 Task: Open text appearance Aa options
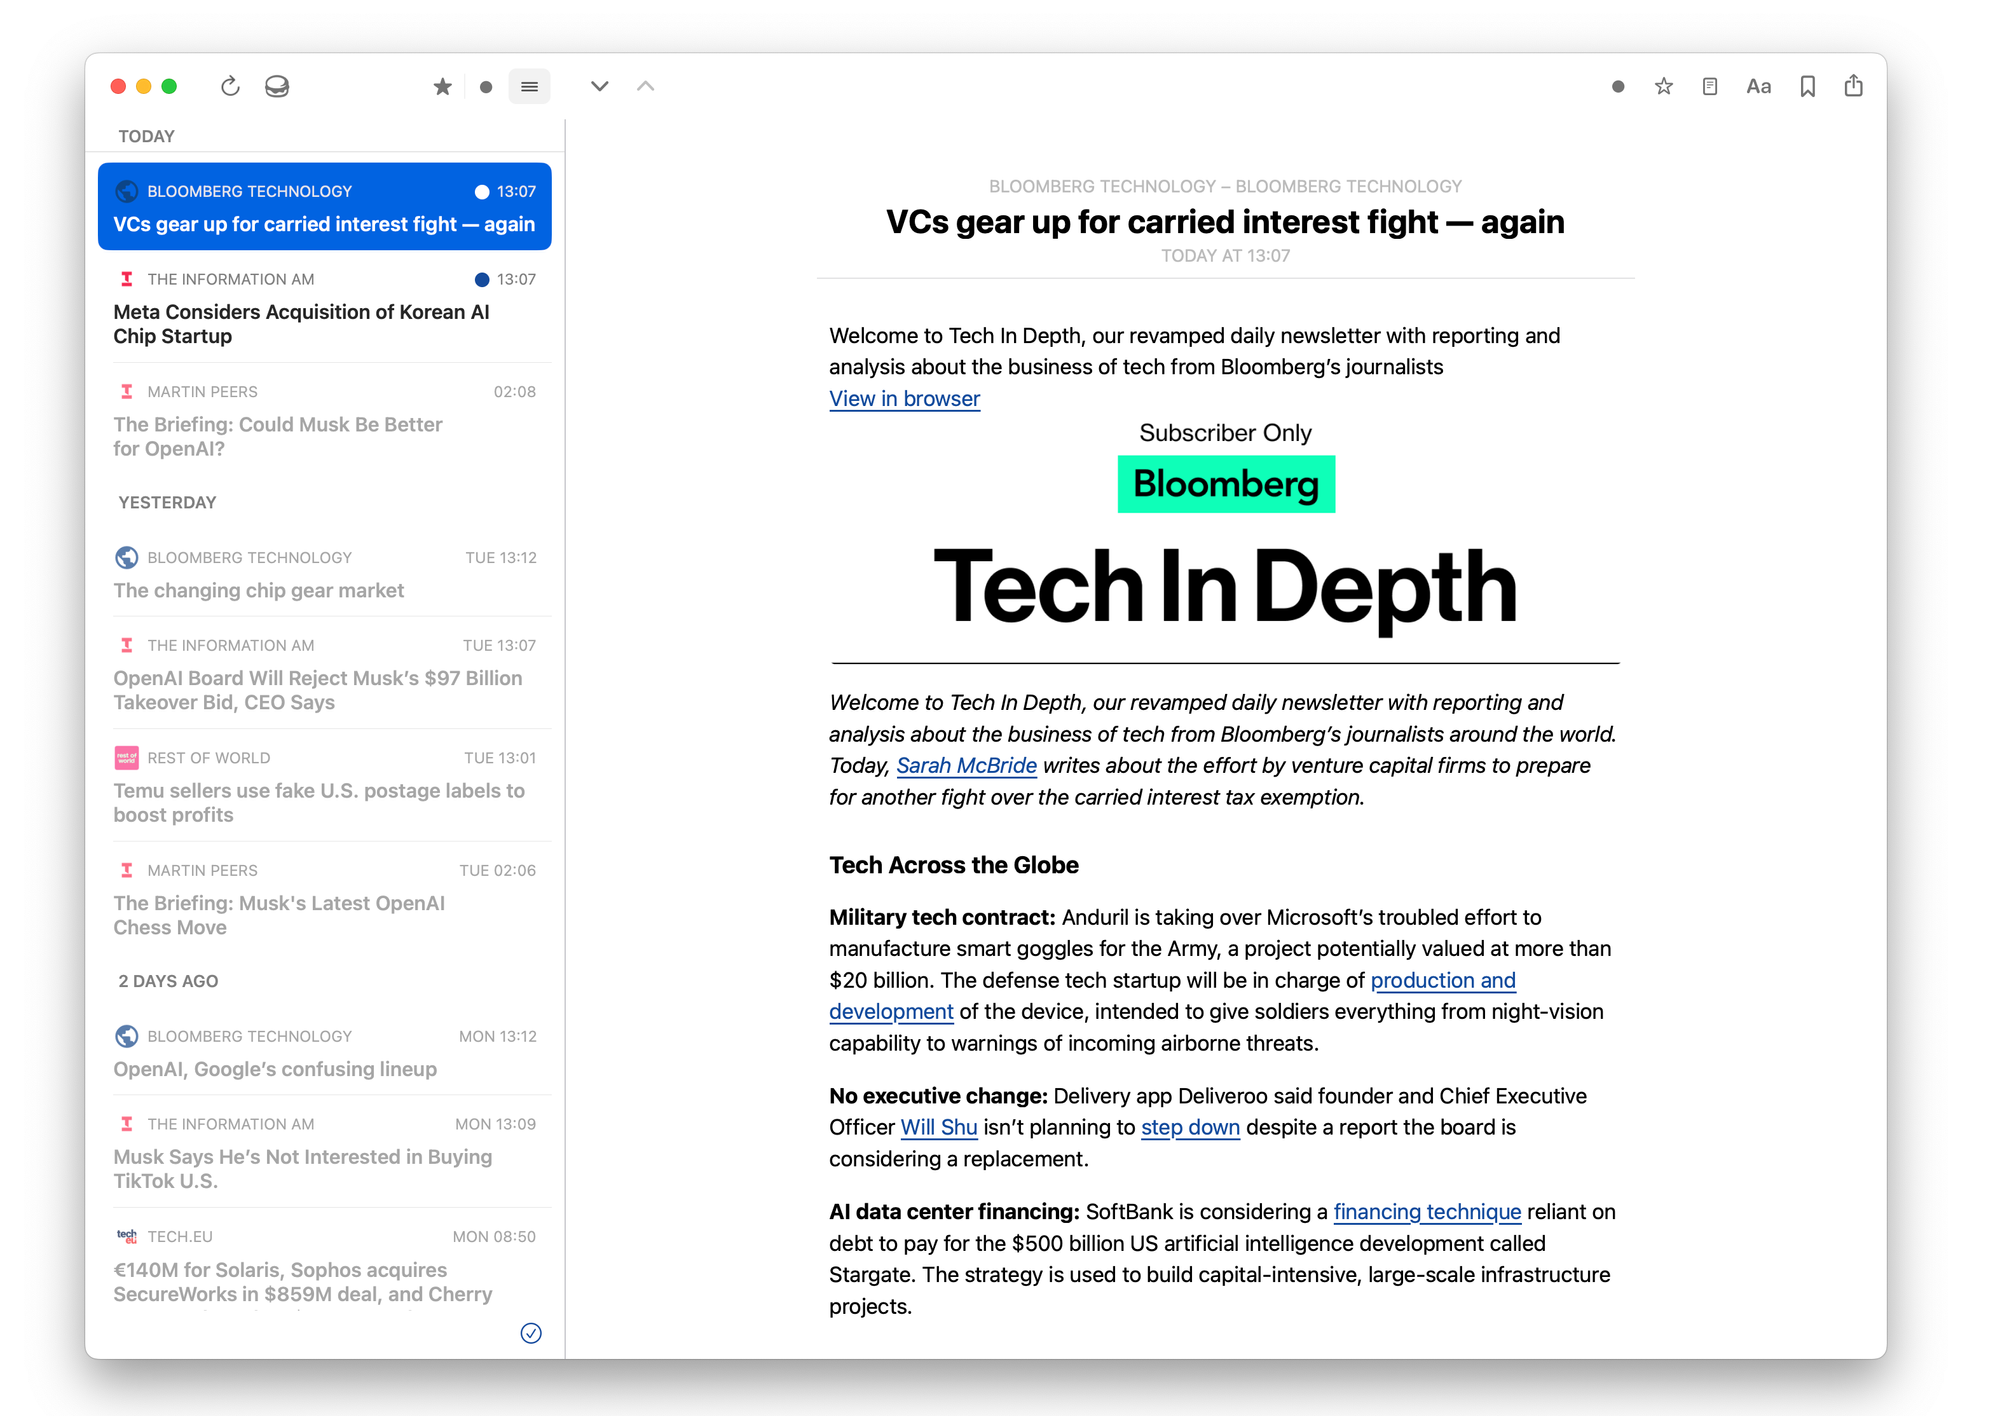click(x=1758, y=87)
